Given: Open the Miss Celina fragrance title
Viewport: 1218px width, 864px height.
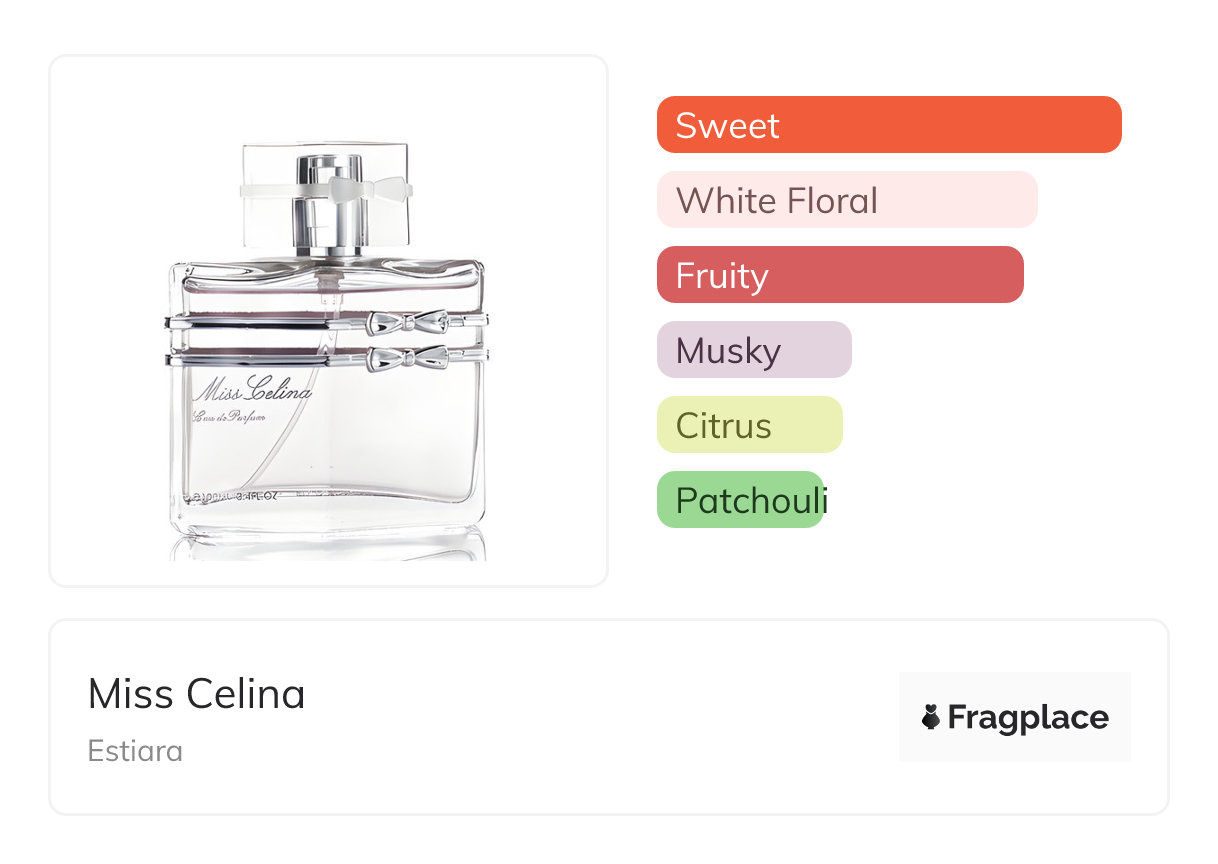Looking at the screenshot, I should (x=196, y=693).
